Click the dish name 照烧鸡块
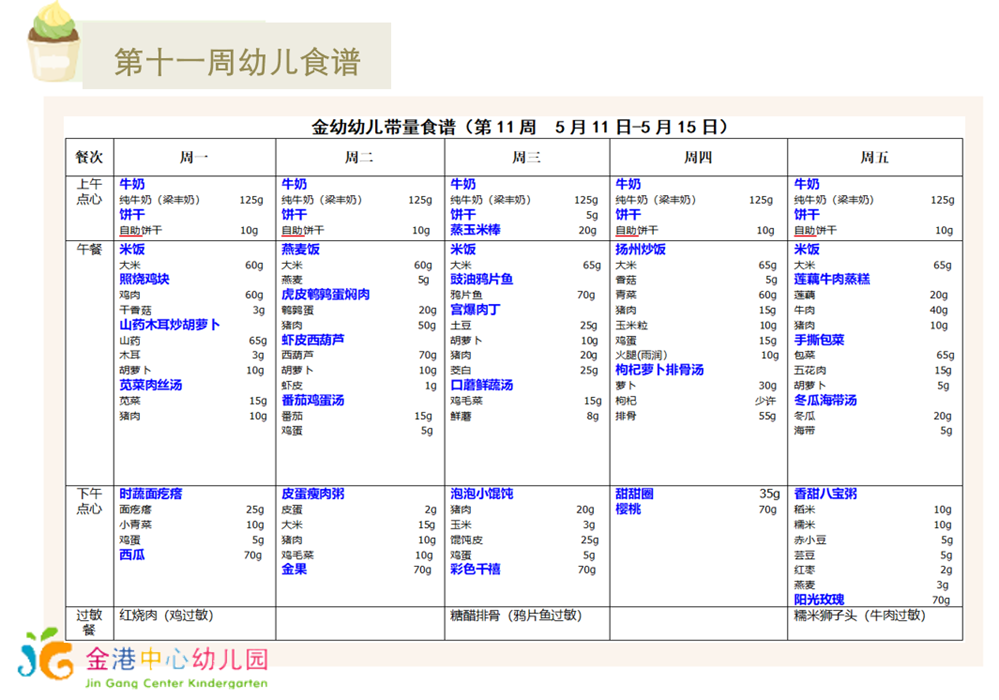999x700 pixels. 145,279
